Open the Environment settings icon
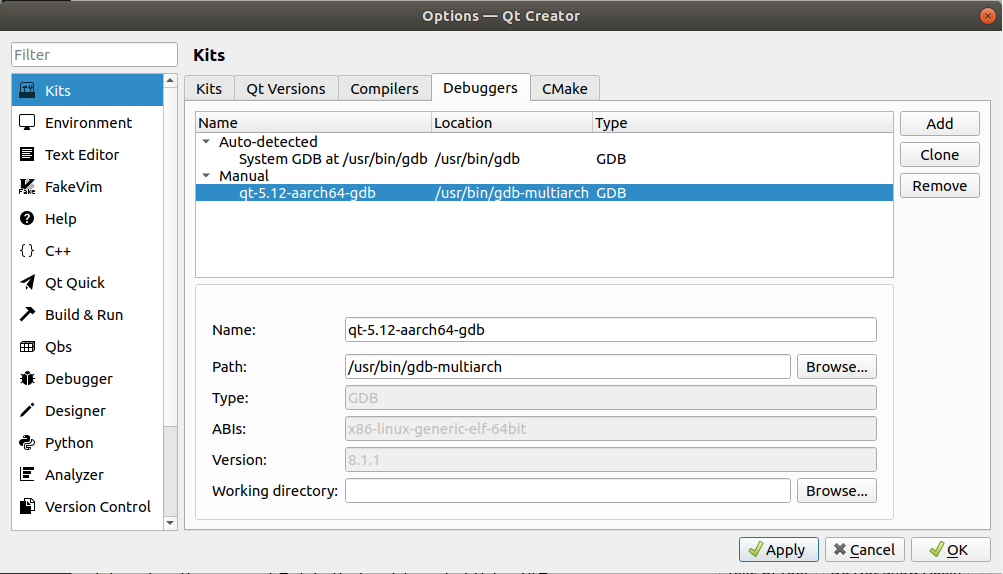The width and height of the screenshot is (1003, 574). (x=28, y=123)
